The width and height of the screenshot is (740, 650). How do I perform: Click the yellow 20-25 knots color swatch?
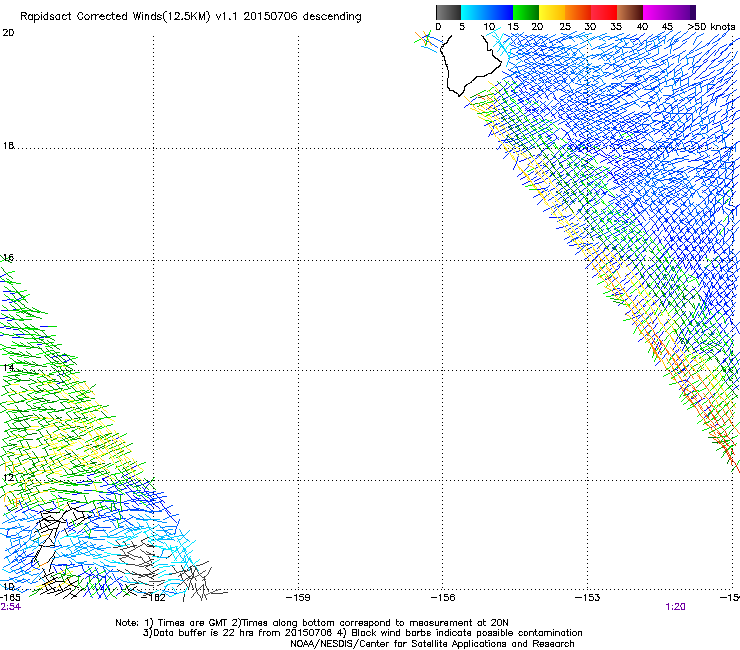point(552,12)
